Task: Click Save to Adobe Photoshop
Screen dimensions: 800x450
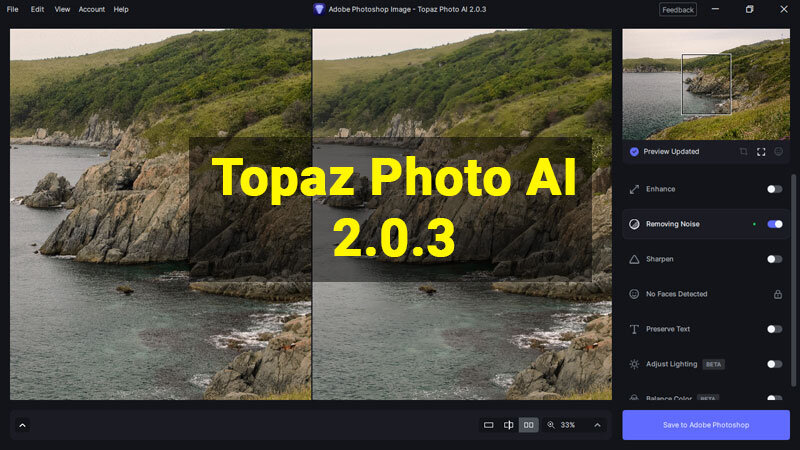Action: pyautogui.click(x=706, y=425)
